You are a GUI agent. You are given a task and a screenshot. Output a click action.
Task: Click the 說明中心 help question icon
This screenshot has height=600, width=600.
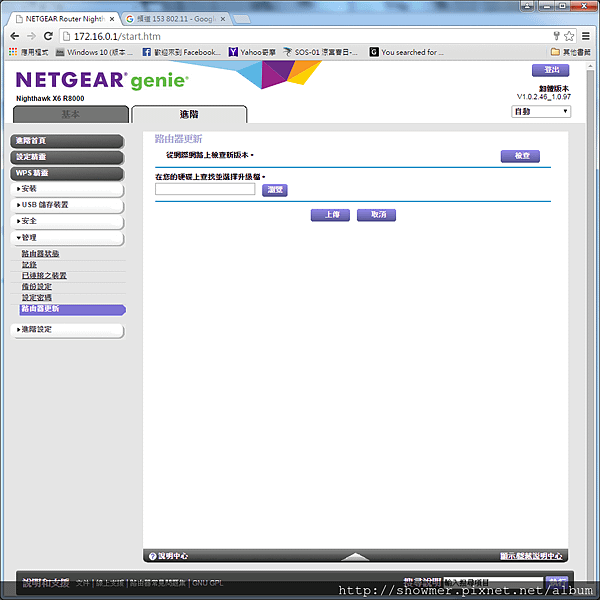click(152, 556)
